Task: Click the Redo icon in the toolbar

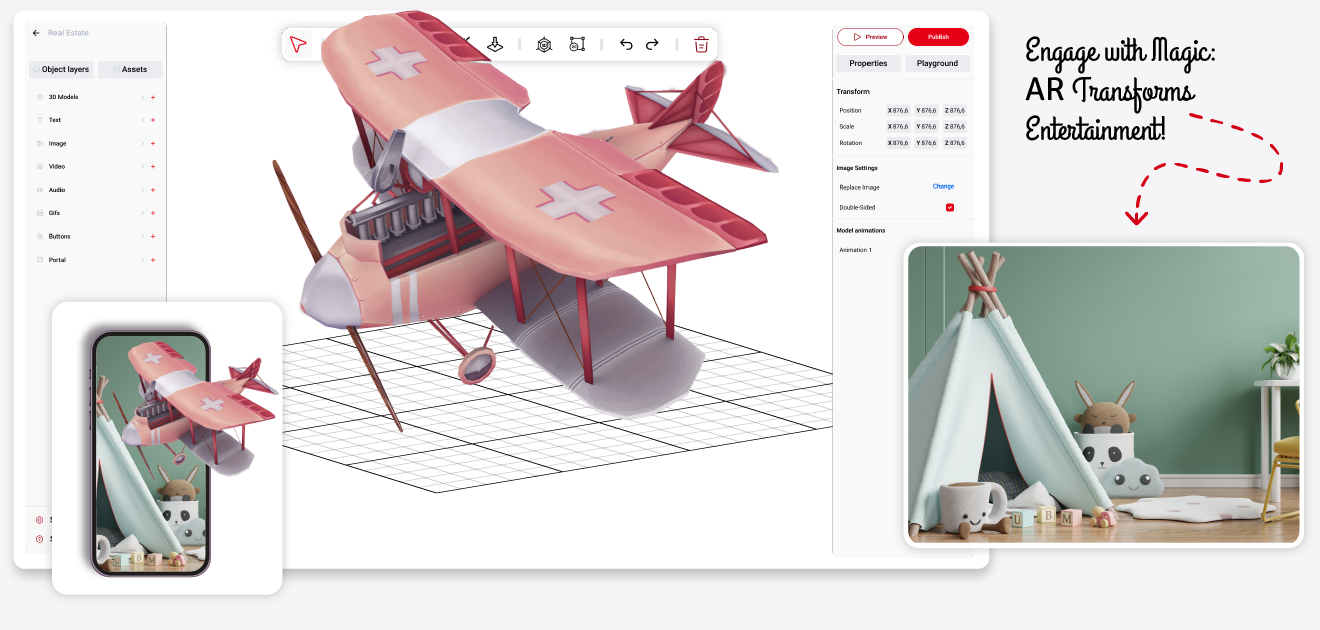Action: click(x=651, y=44)
